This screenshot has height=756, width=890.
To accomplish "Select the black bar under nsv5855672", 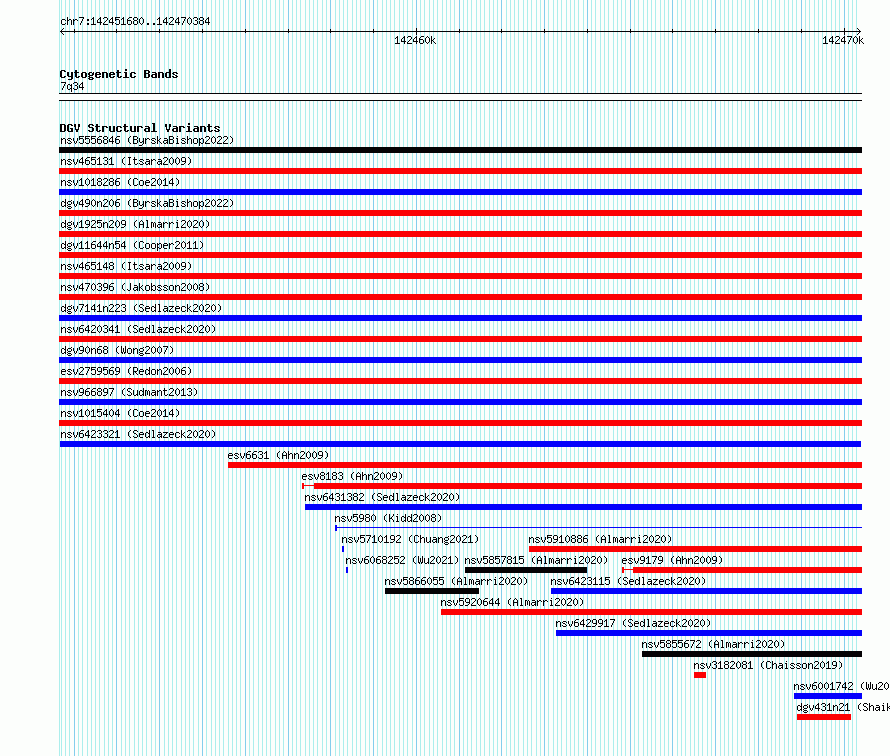I will [752, 654].
